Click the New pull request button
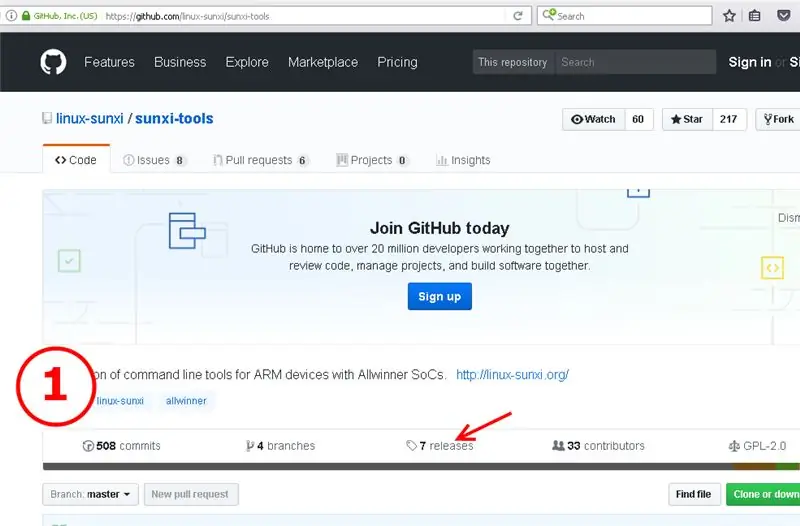 click(191, 494)
